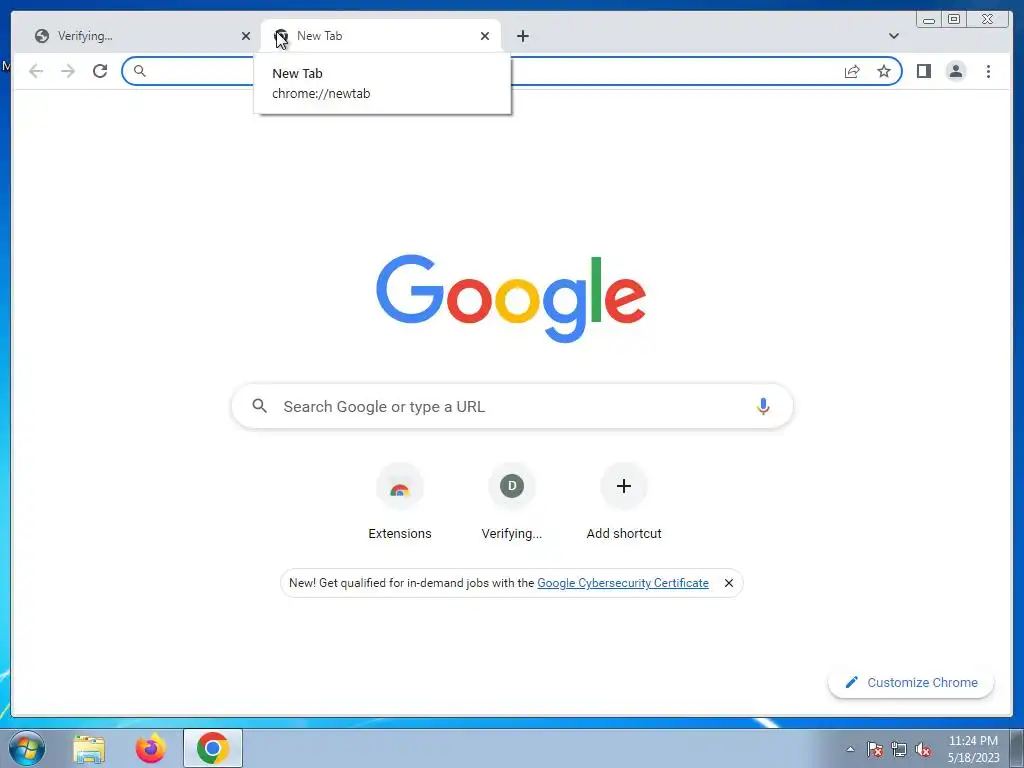Open the Chrome three-dot menu
Screen dimensions: 1024x768
[x=988, y=71]
